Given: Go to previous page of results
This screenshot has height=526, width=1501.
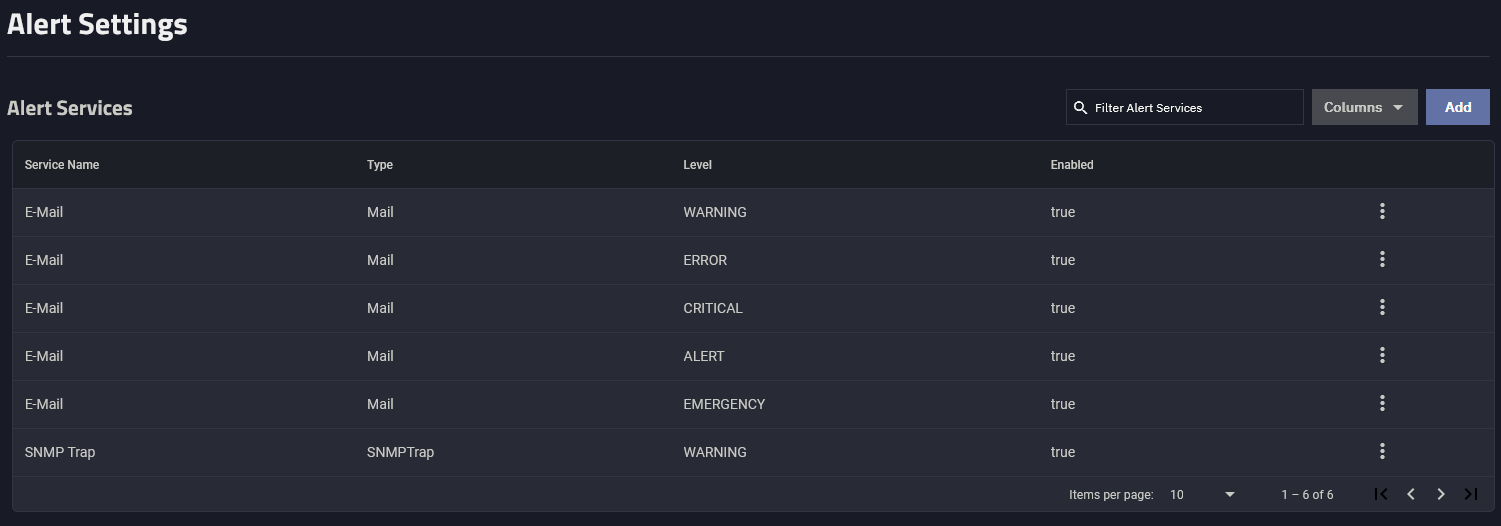Looking at the screenshot, I should (1411, 494).
